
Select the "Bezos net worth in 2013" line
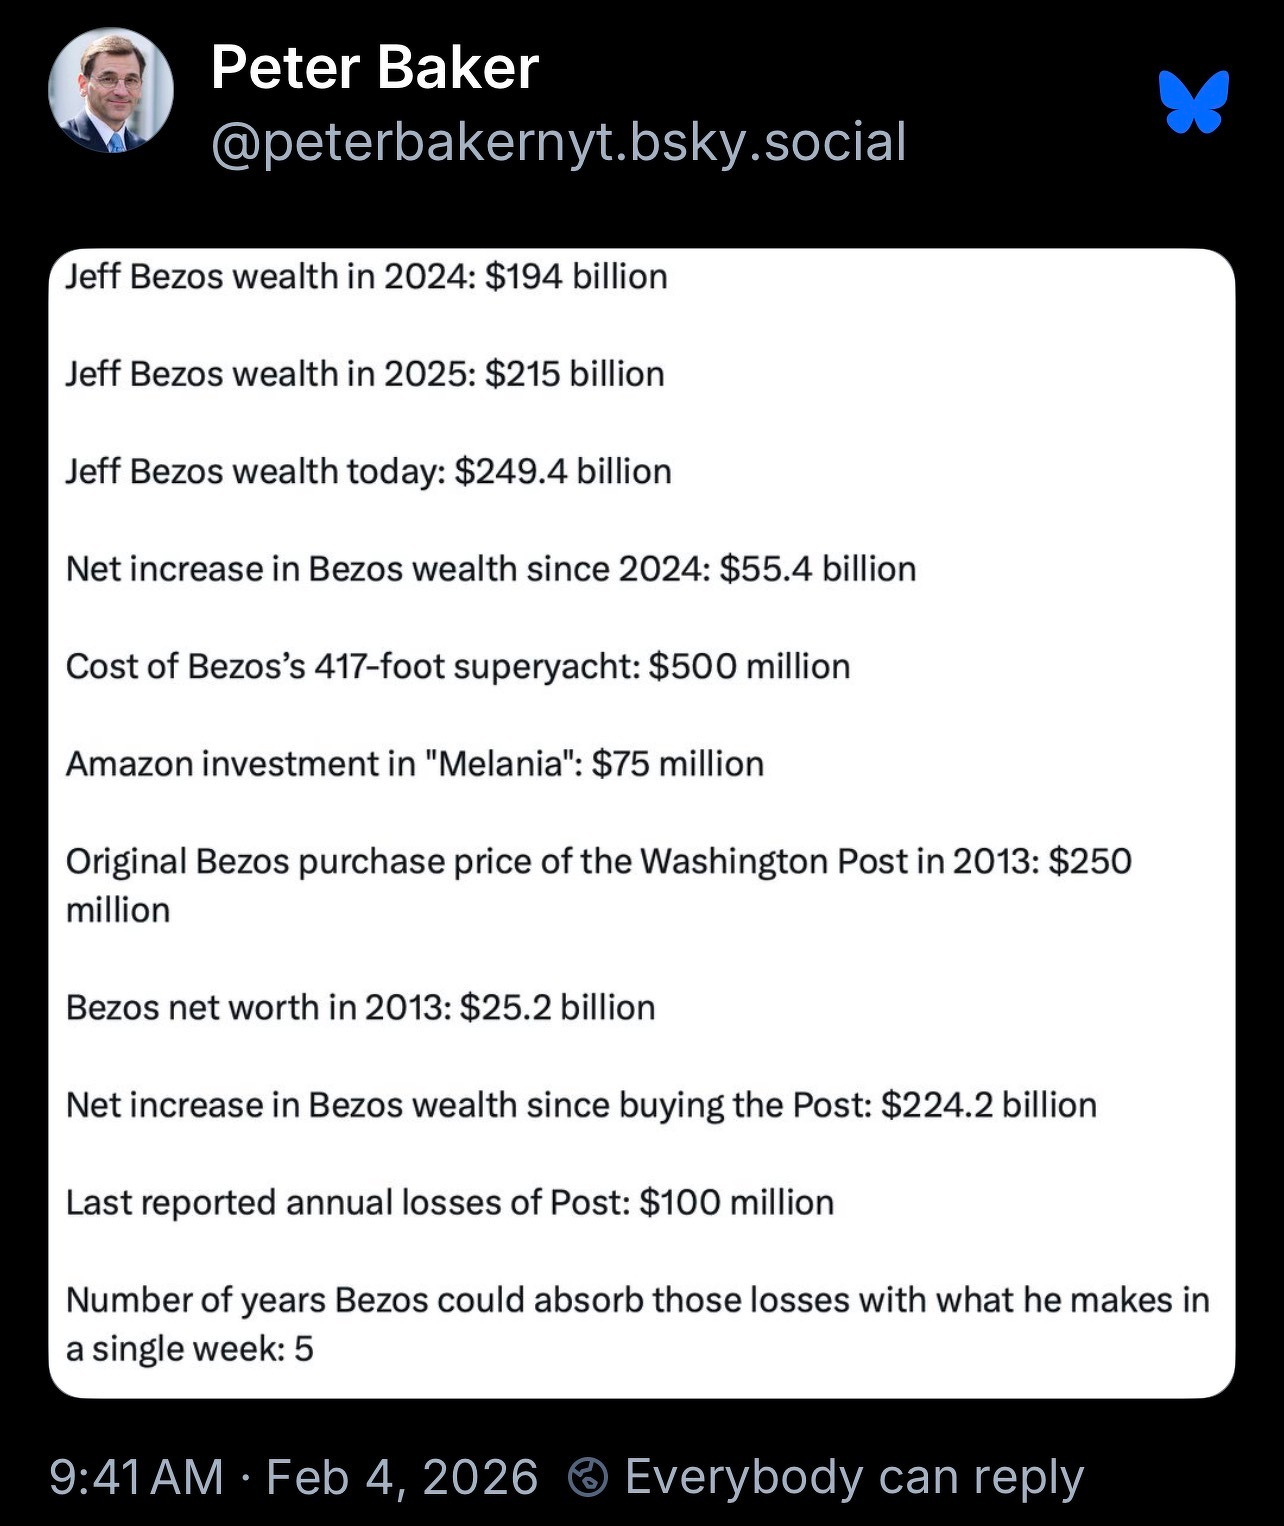360,1007
